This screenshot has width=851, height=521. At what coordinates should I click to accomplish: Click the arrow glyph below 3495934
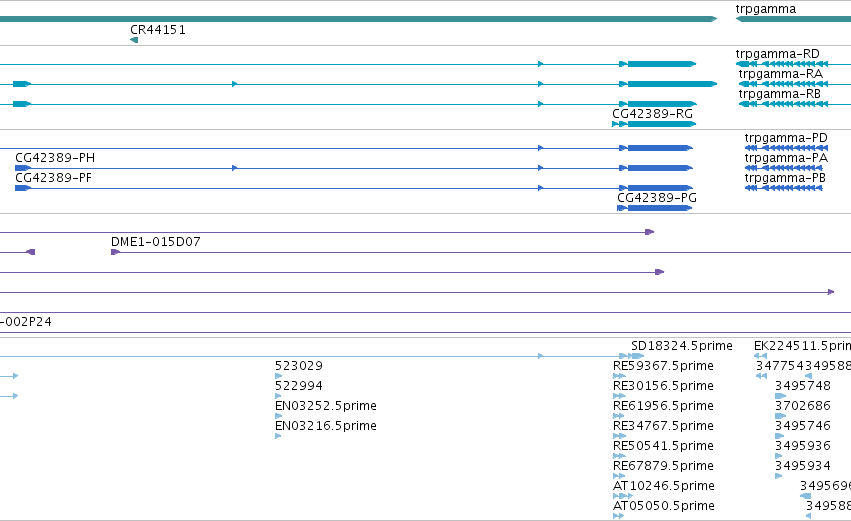tap(778, 476)
